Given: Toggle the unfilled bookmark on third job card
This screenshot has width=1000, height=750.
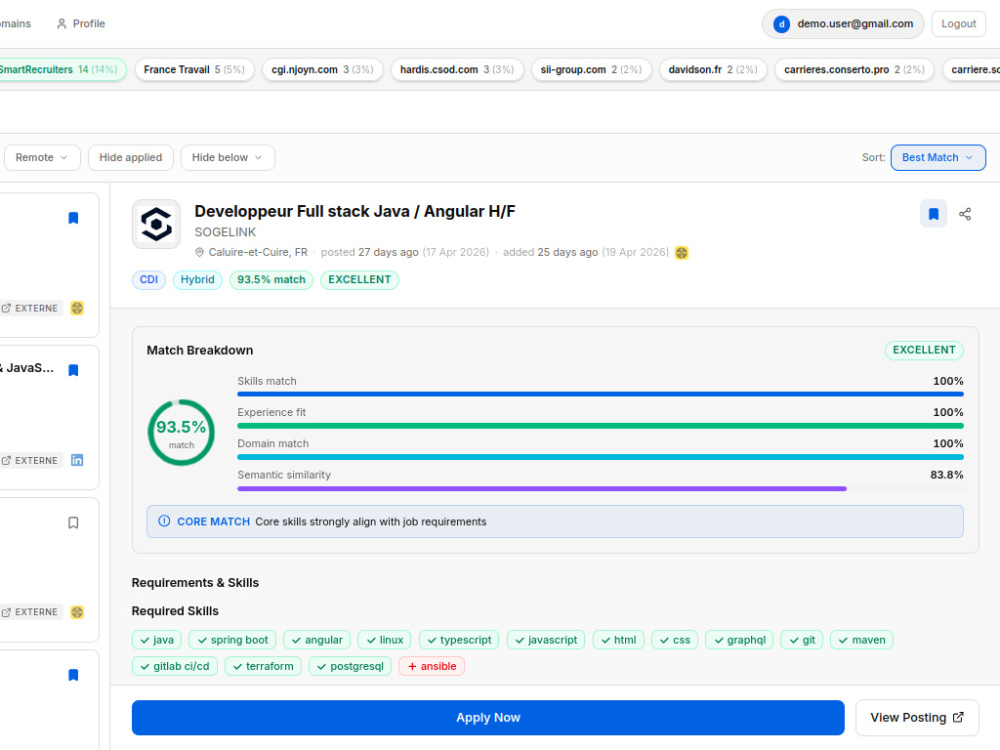Looking at the screenshot, I should (x=73, y=523).
